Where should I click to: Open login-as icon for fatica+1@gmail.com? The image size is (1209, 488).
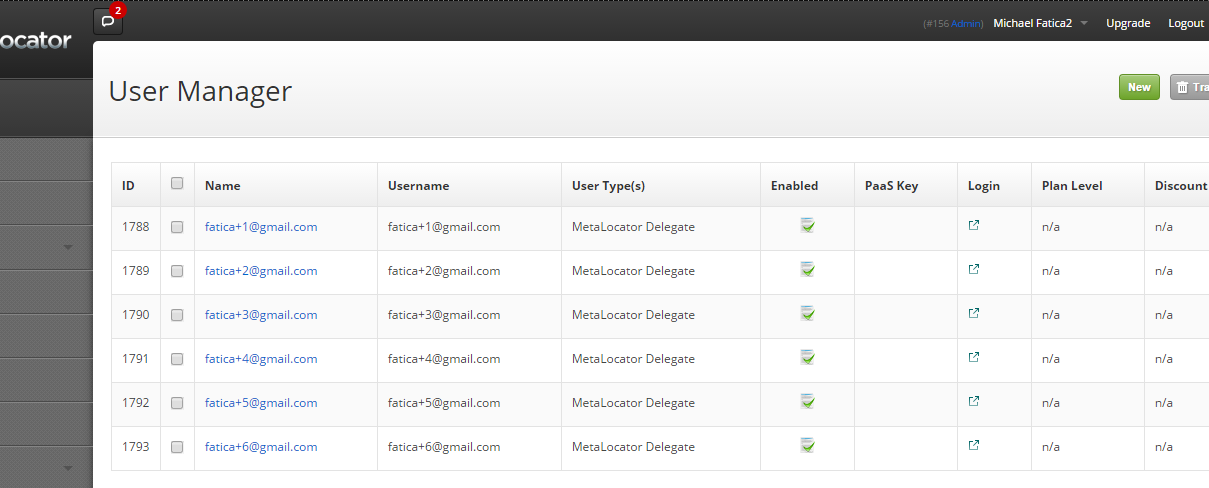(x=974, y=225)
